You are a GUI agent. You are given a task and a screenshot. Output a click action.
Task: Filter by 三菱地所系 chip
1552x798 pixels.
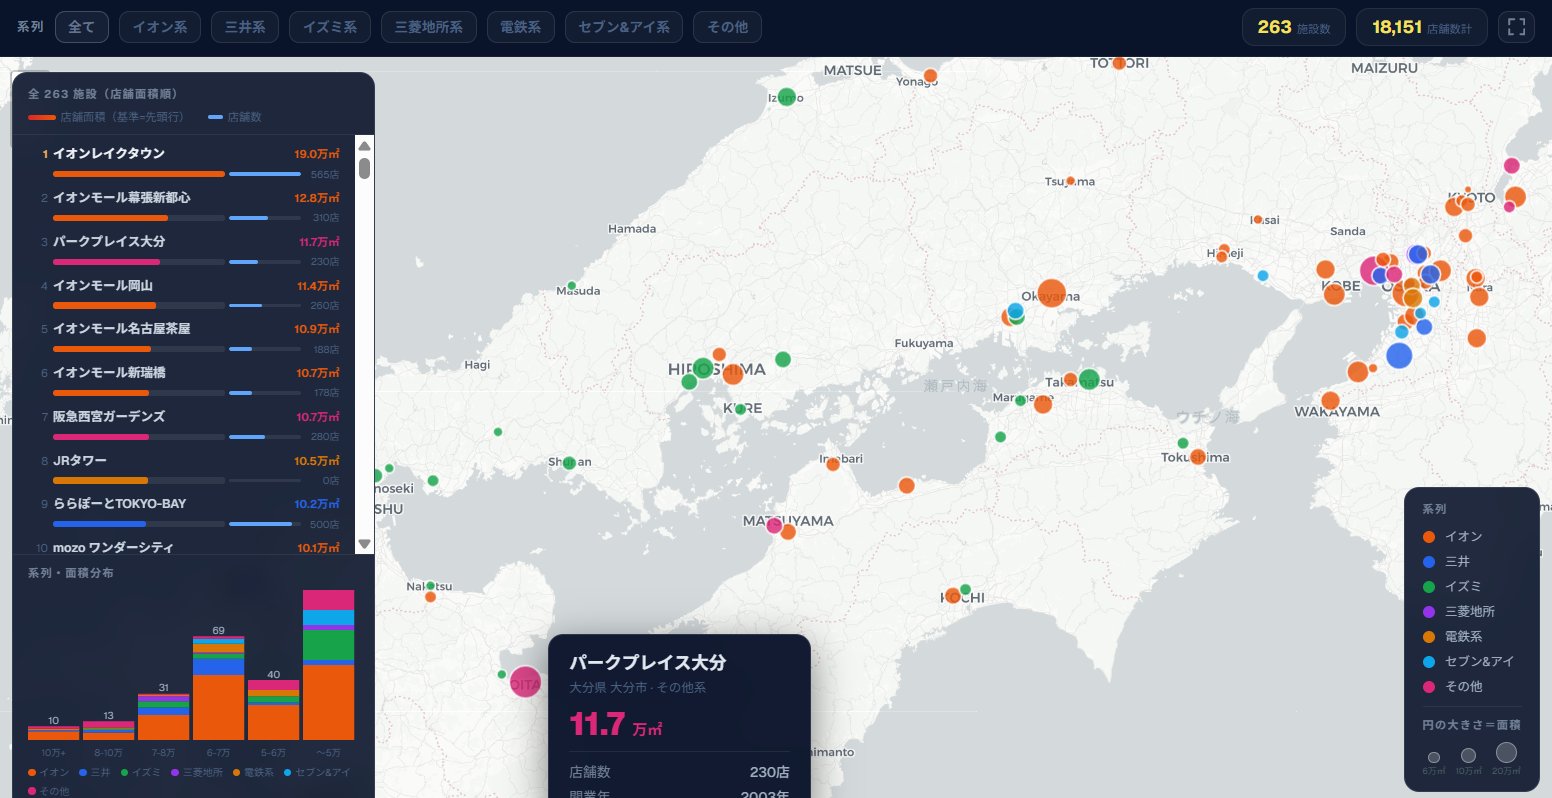tap(429, 27)
